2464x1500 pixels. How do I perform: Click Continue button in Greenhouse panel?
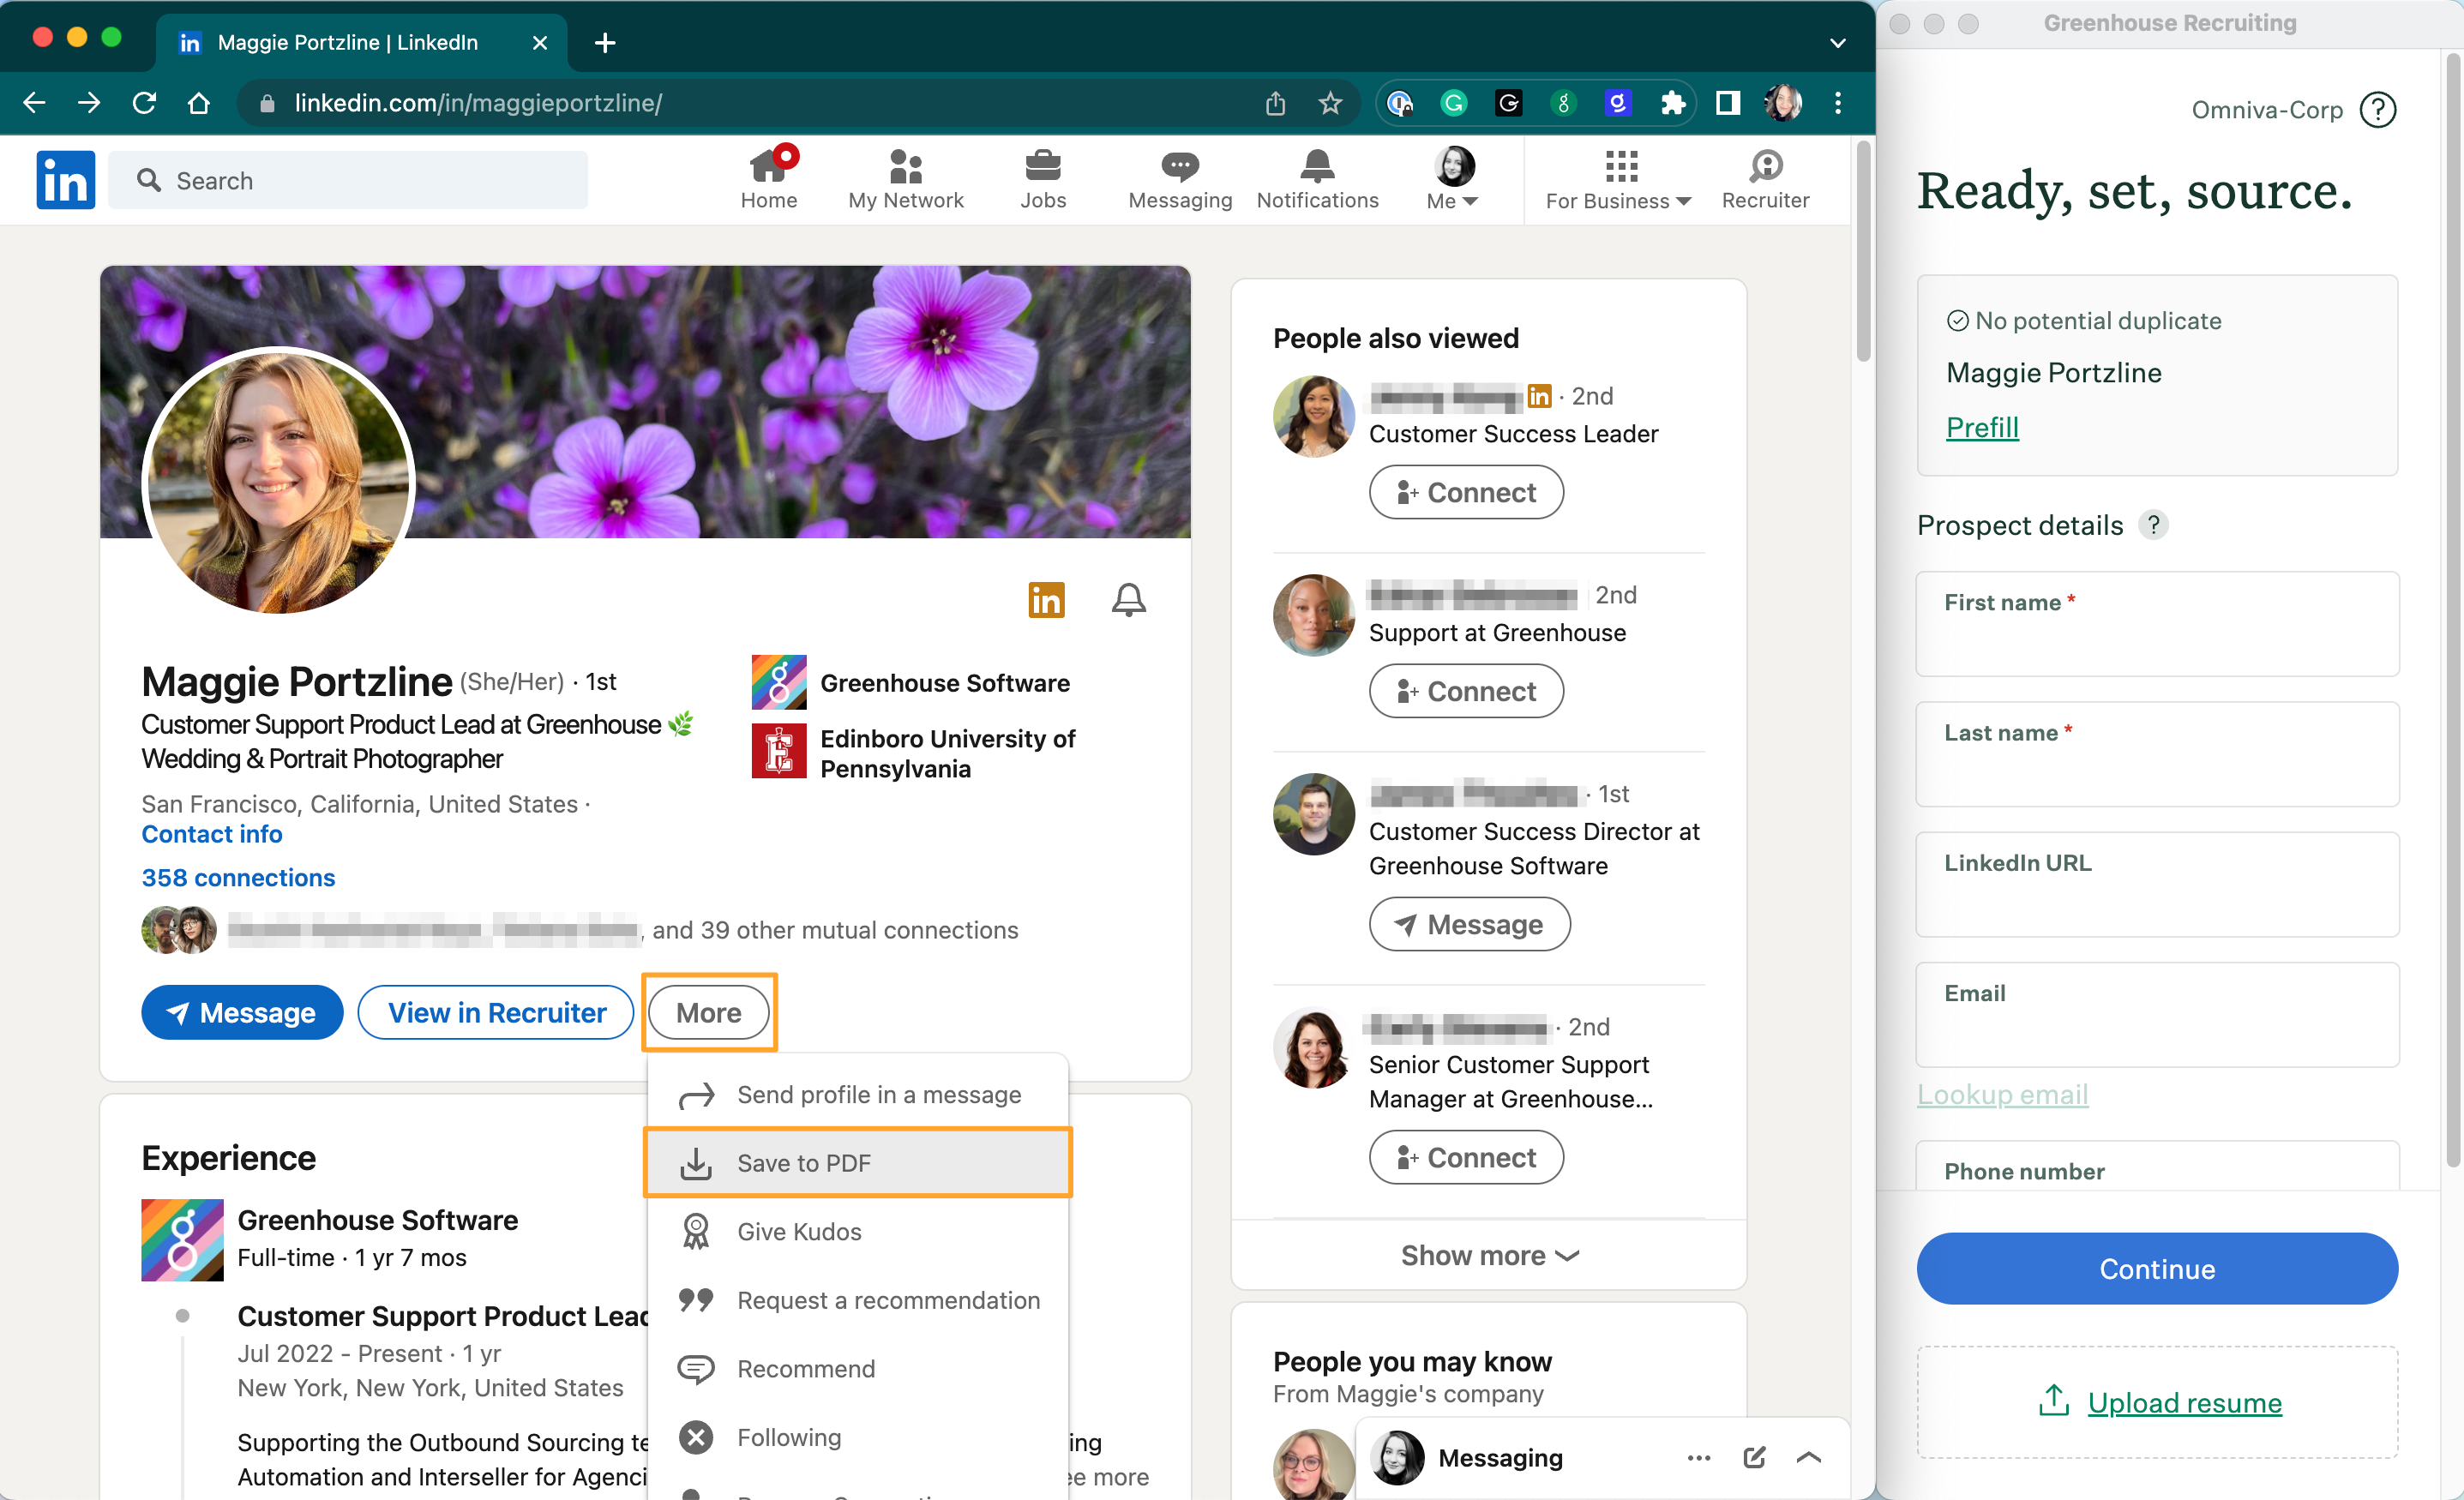pos(2154,1269)
